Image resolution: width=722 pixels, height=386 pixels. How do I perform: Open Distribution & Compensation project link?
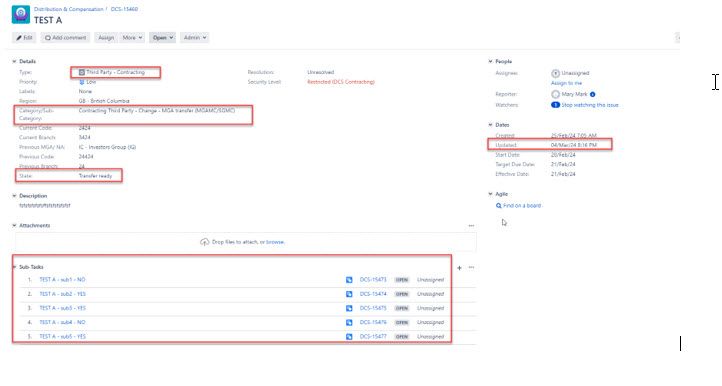click(69, 9)
